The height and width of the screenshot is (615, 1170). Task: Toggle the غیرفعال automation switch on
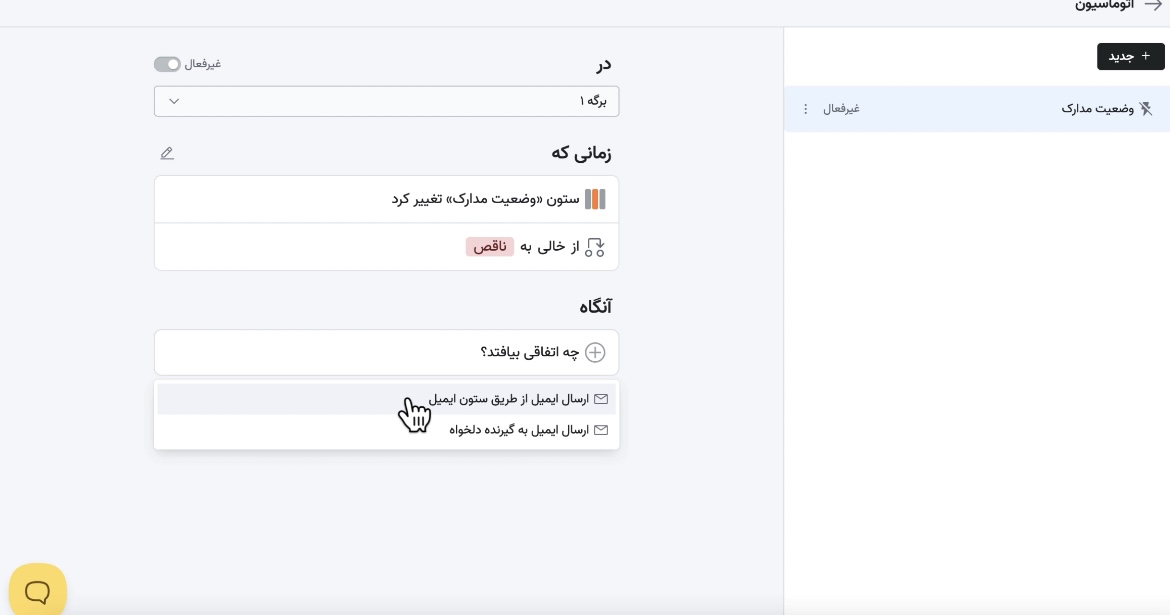(167, 64)
